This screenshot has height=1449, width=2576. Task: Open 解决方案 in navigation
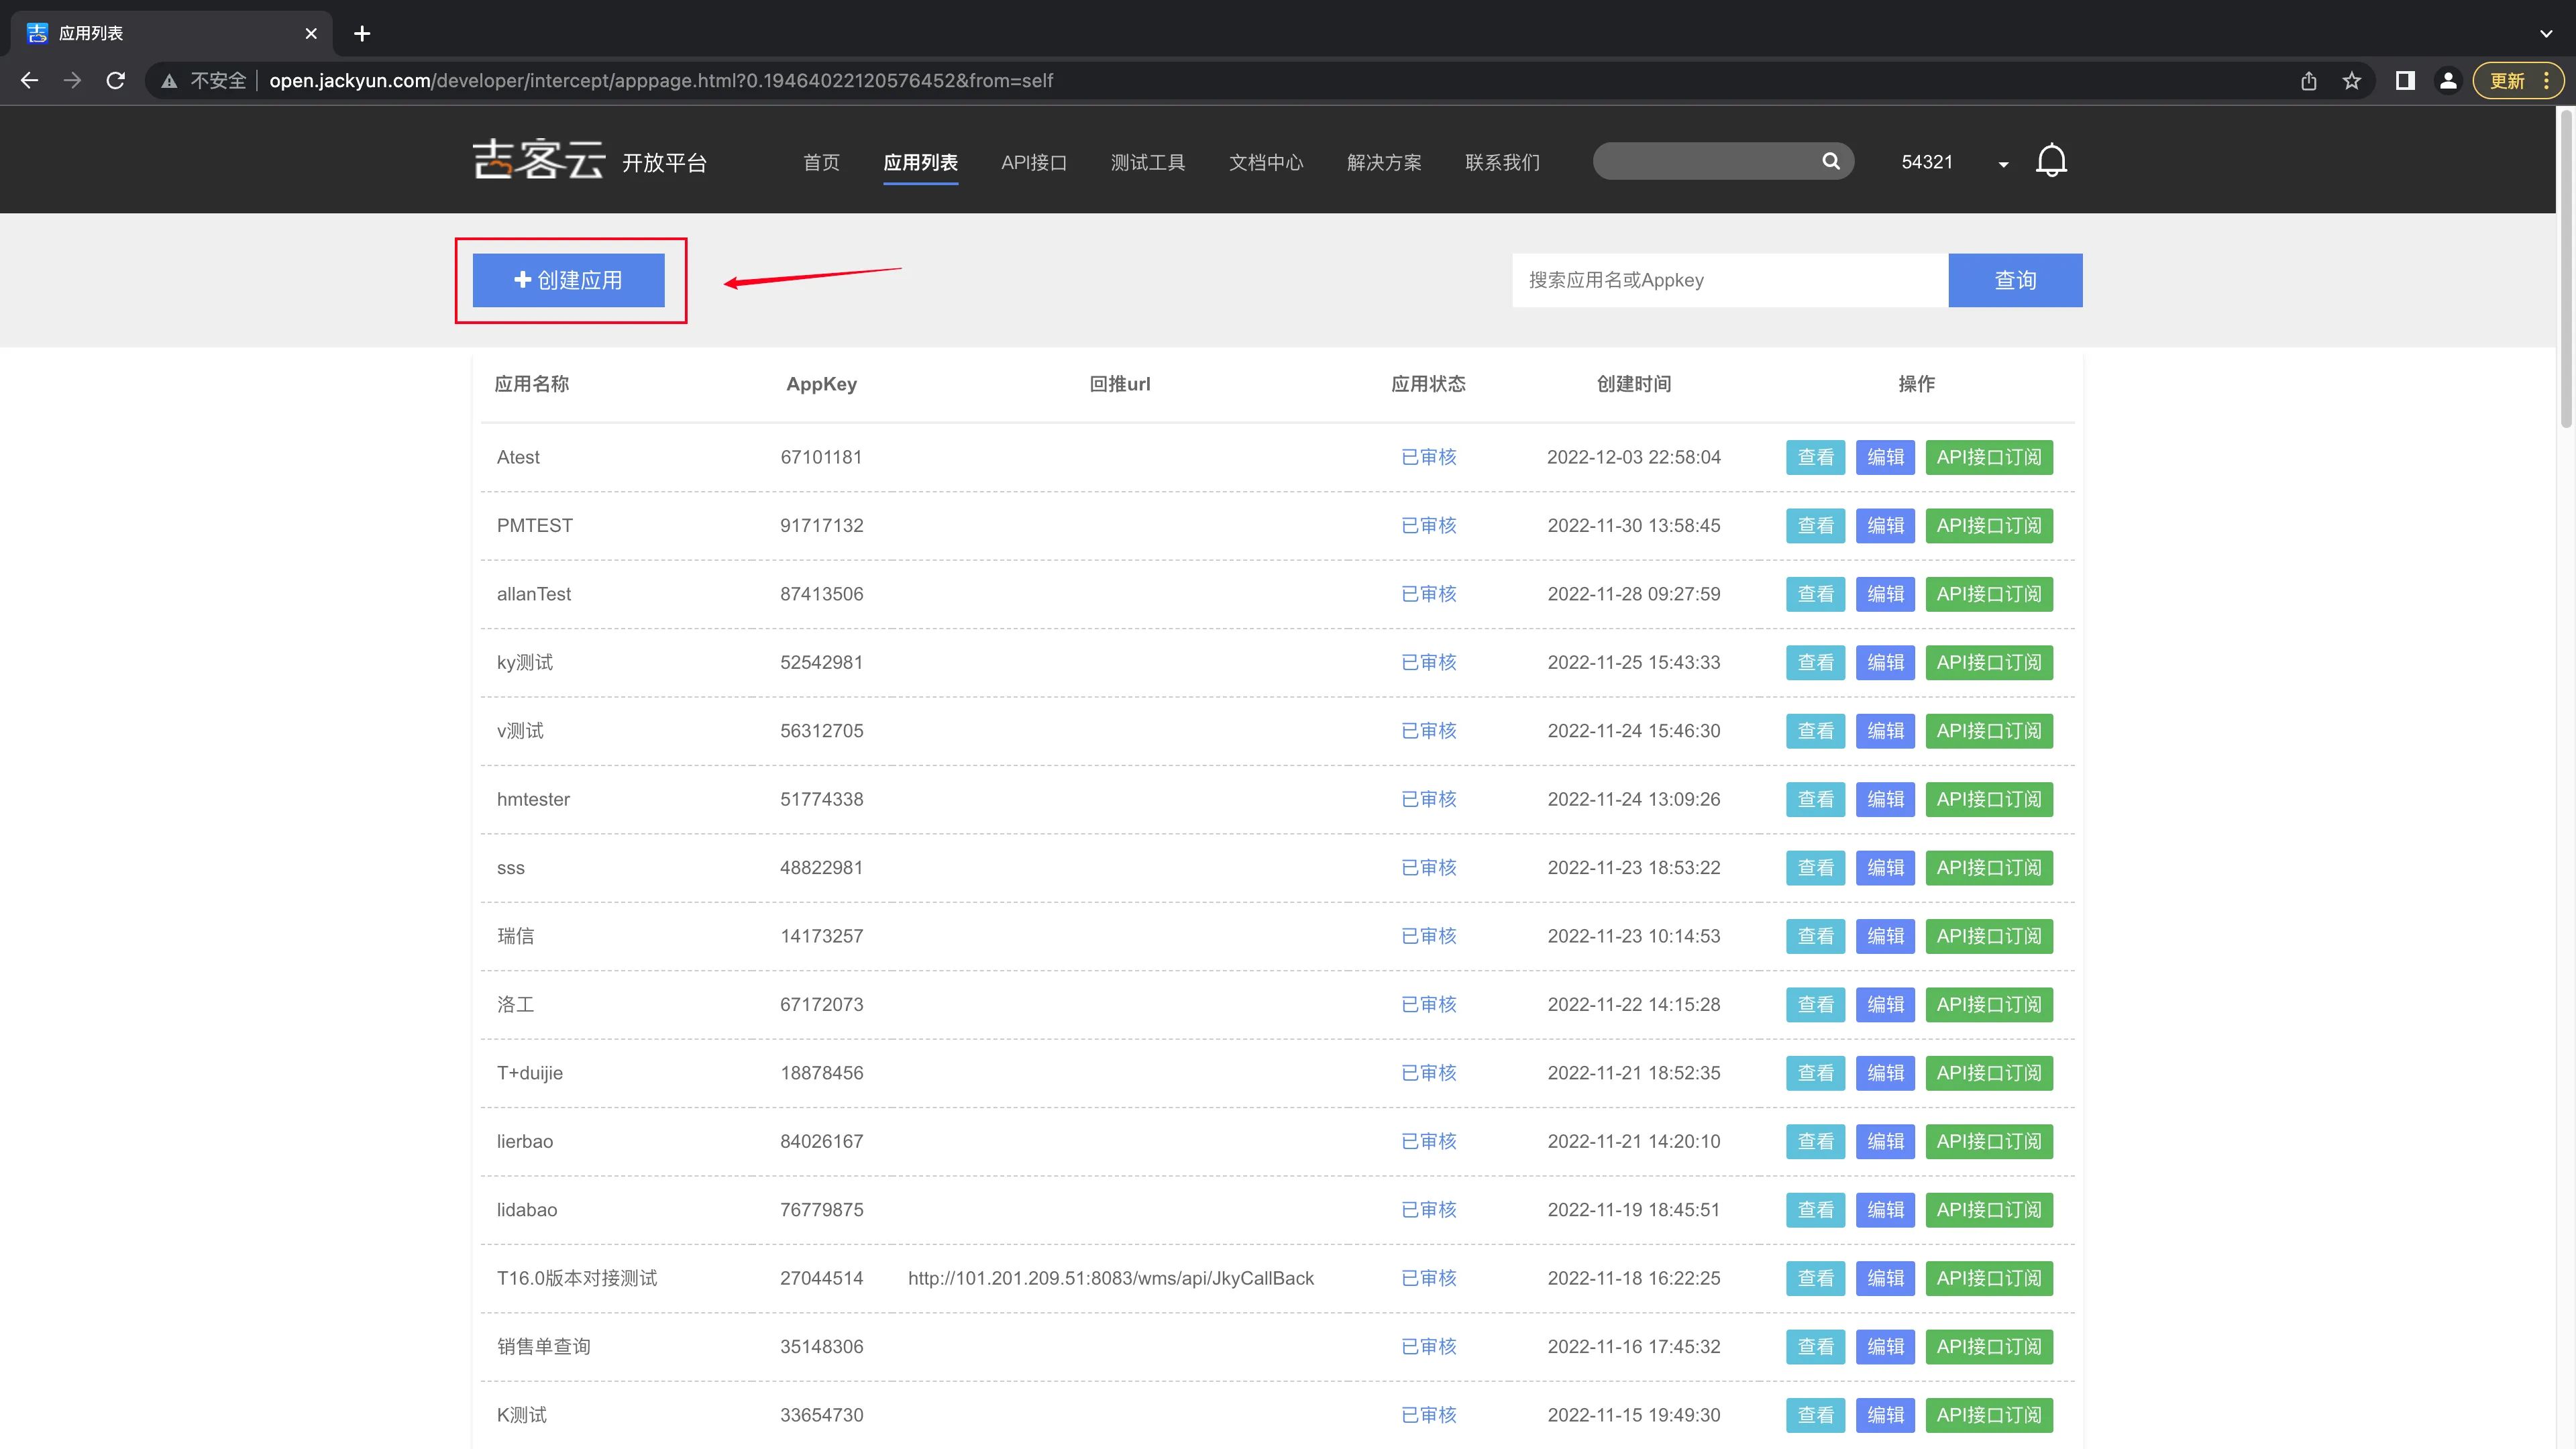click(1383, 162)
